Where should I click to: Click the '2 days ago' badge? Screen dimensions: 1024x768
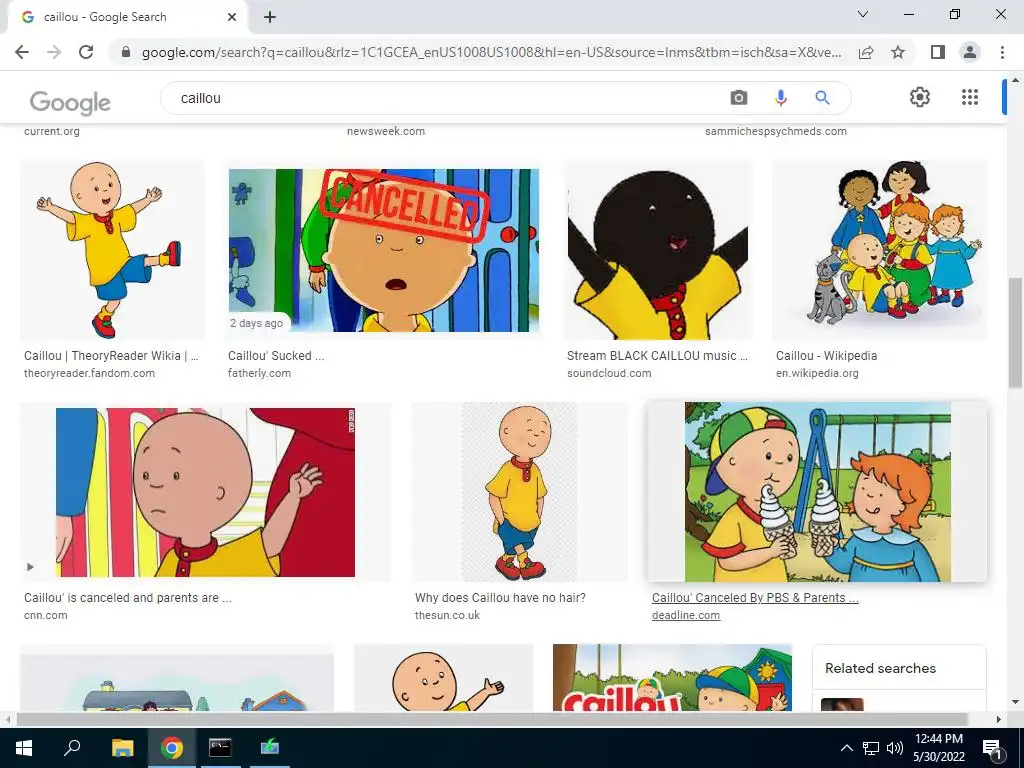[x=257, y=323]
